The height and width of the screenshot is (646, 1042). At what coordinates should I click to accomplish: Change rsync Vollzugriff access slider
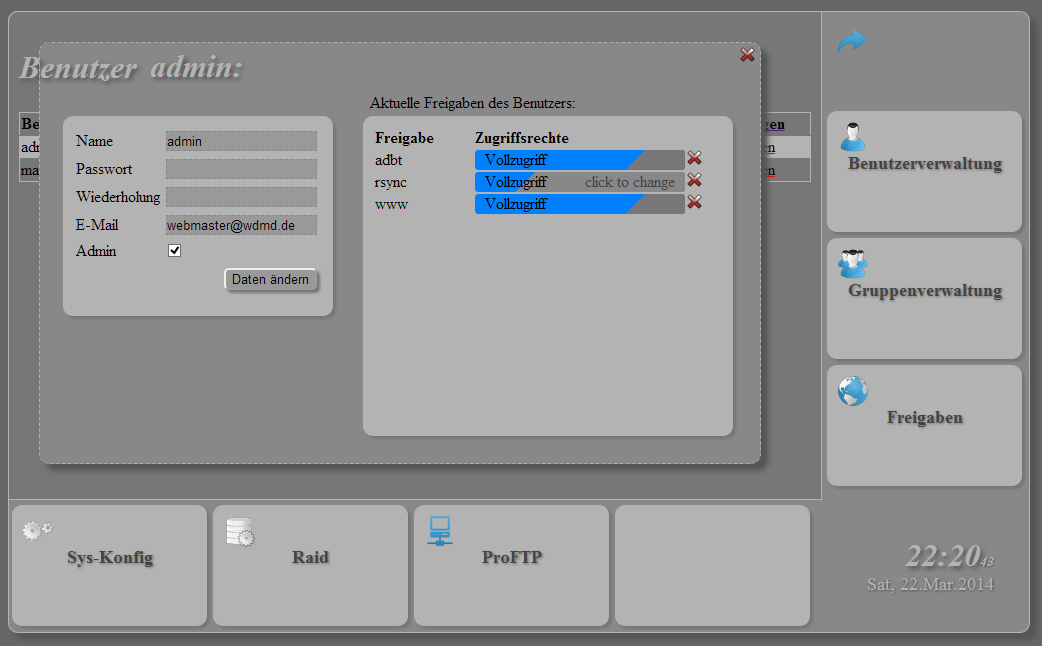[x=579, y=181]
